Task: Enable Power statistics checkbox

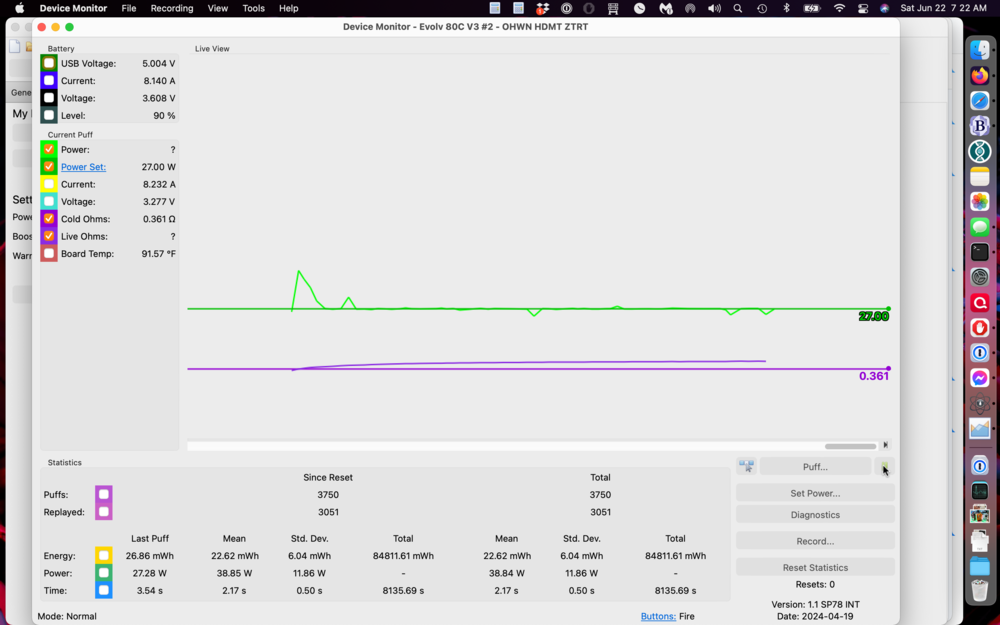Action: 103,573
